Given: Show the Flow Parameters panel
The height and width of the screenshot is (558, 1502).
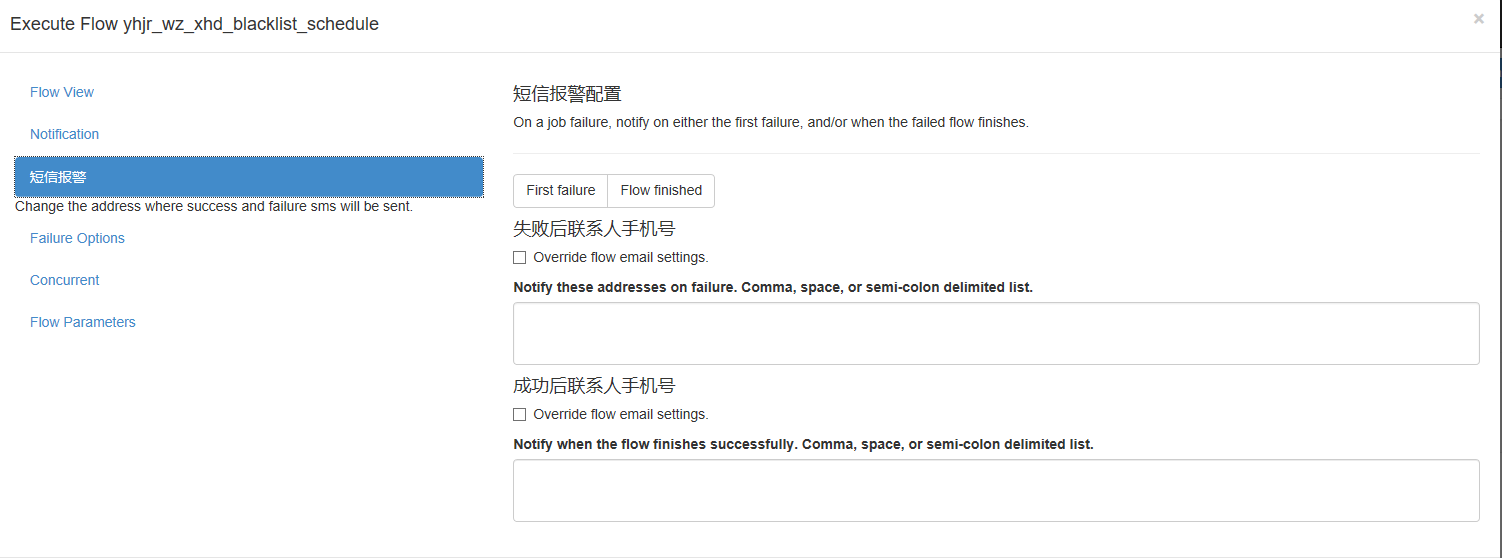Looking at the screenshot, I should (x=83, y=322).
